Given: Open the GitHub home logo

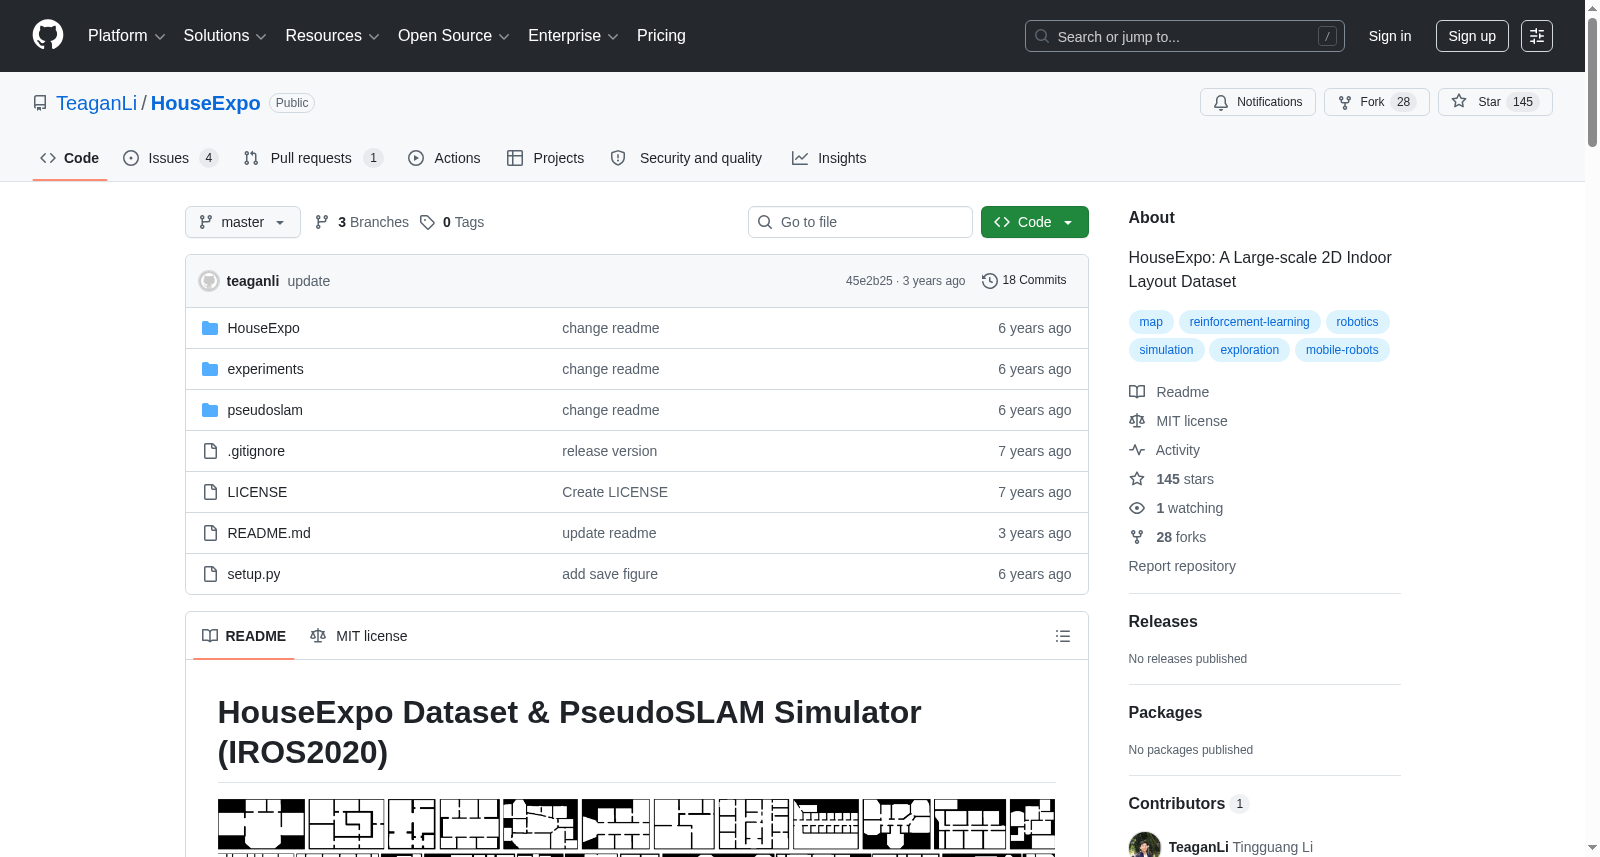Looking at the screenshot, I should [x=48, y=35].
